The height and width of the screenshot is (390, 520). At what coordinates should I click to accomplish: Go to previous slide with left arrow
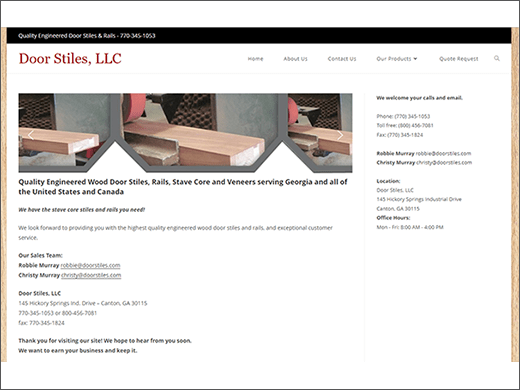coord(31,135)
